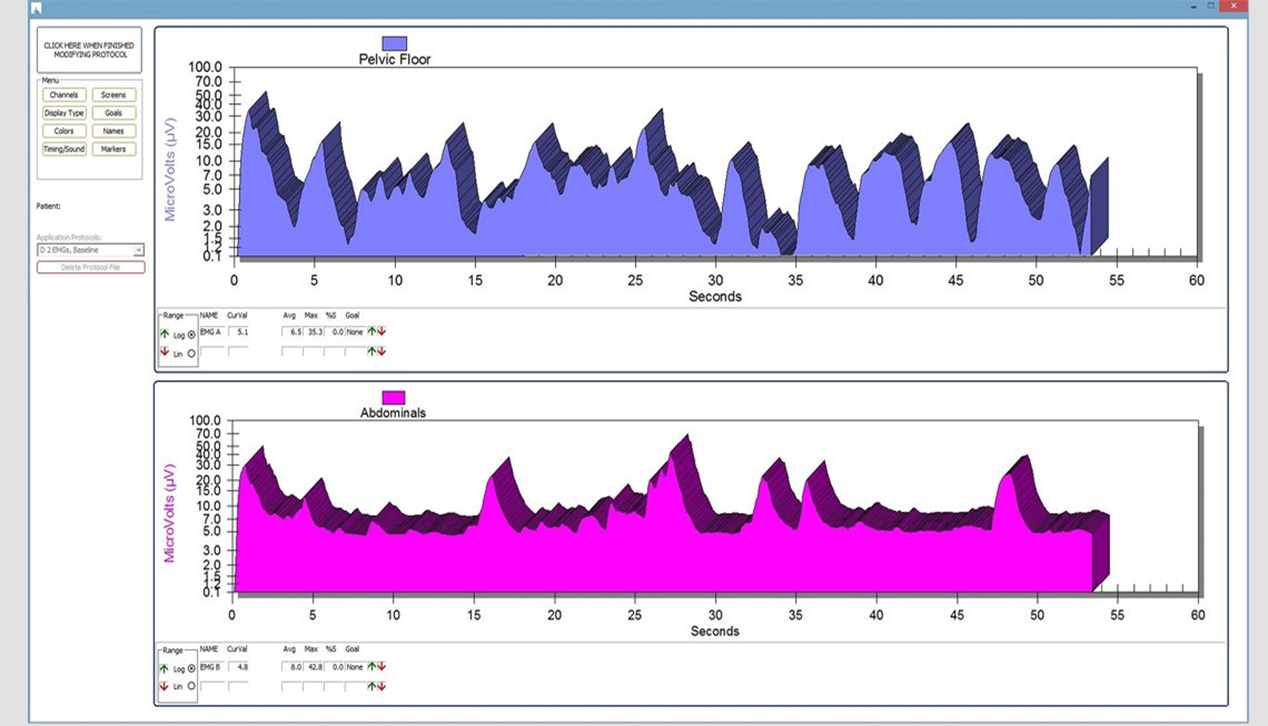Click the green arrow below EMG B's goal arrows
The width and height of the screenshot is (1268, 726).
[372, 685]
